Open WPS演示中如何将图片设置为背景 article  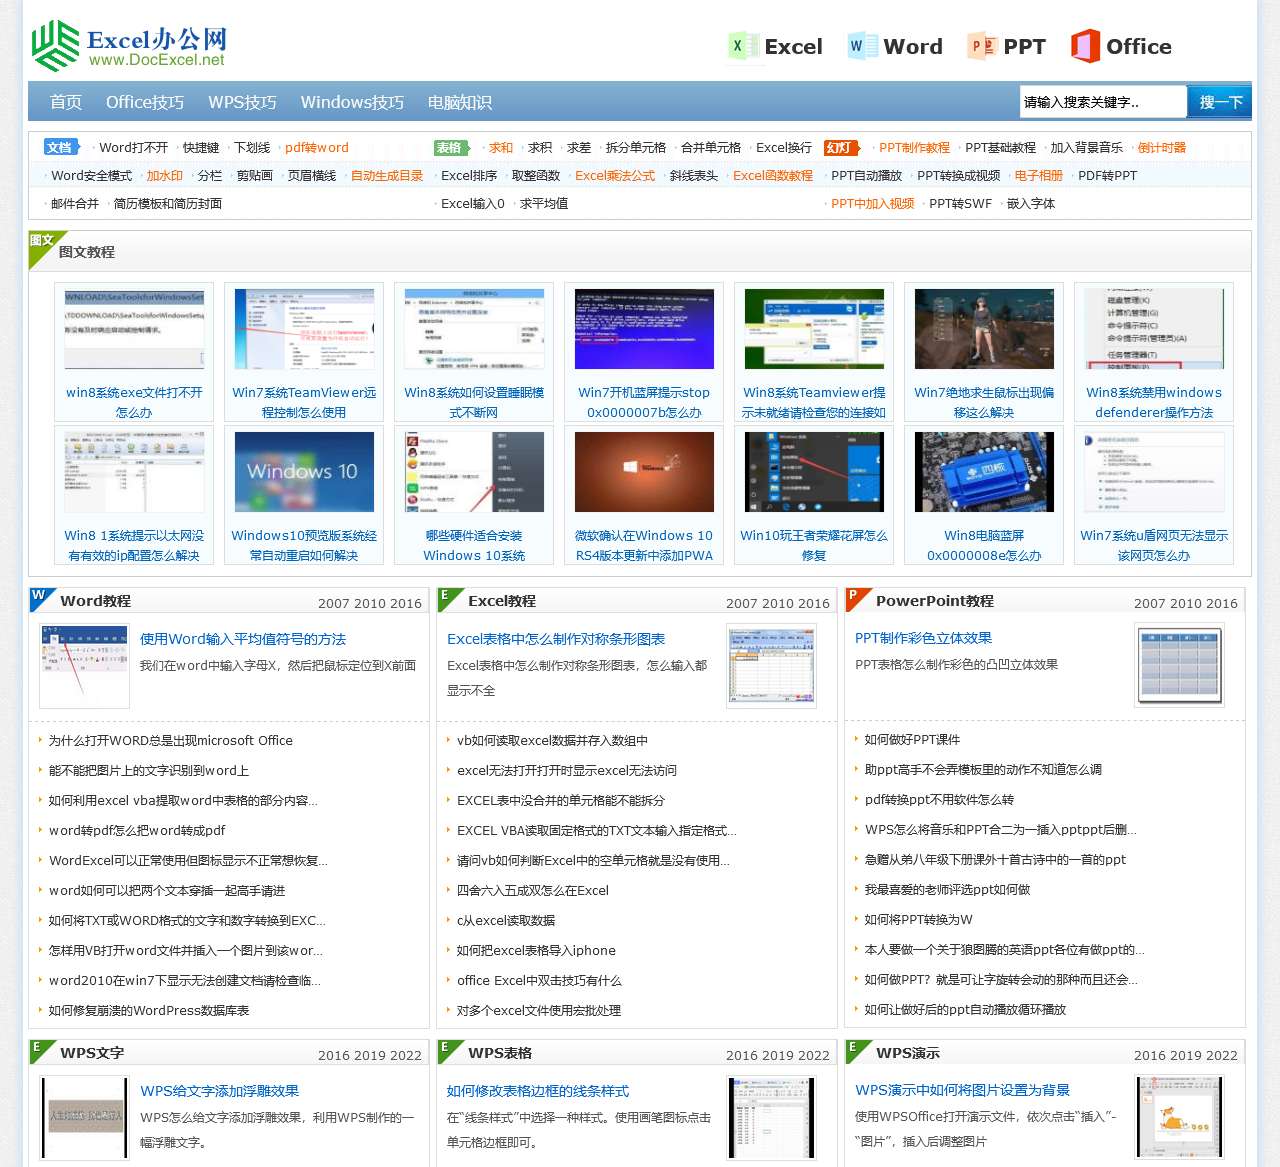click(963, 1090)
